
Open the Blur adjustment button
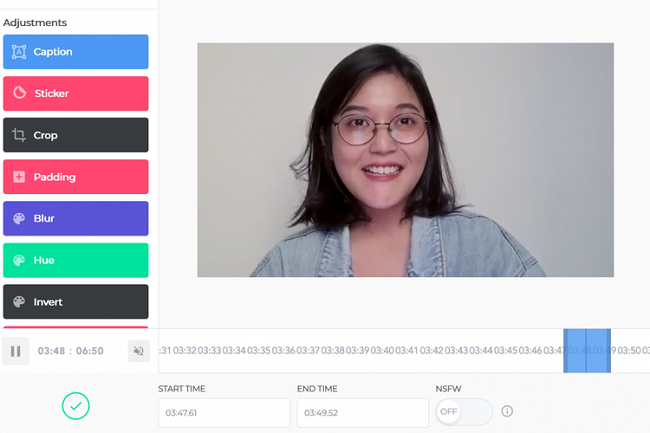pyautogui.click(x=76, y=219)
